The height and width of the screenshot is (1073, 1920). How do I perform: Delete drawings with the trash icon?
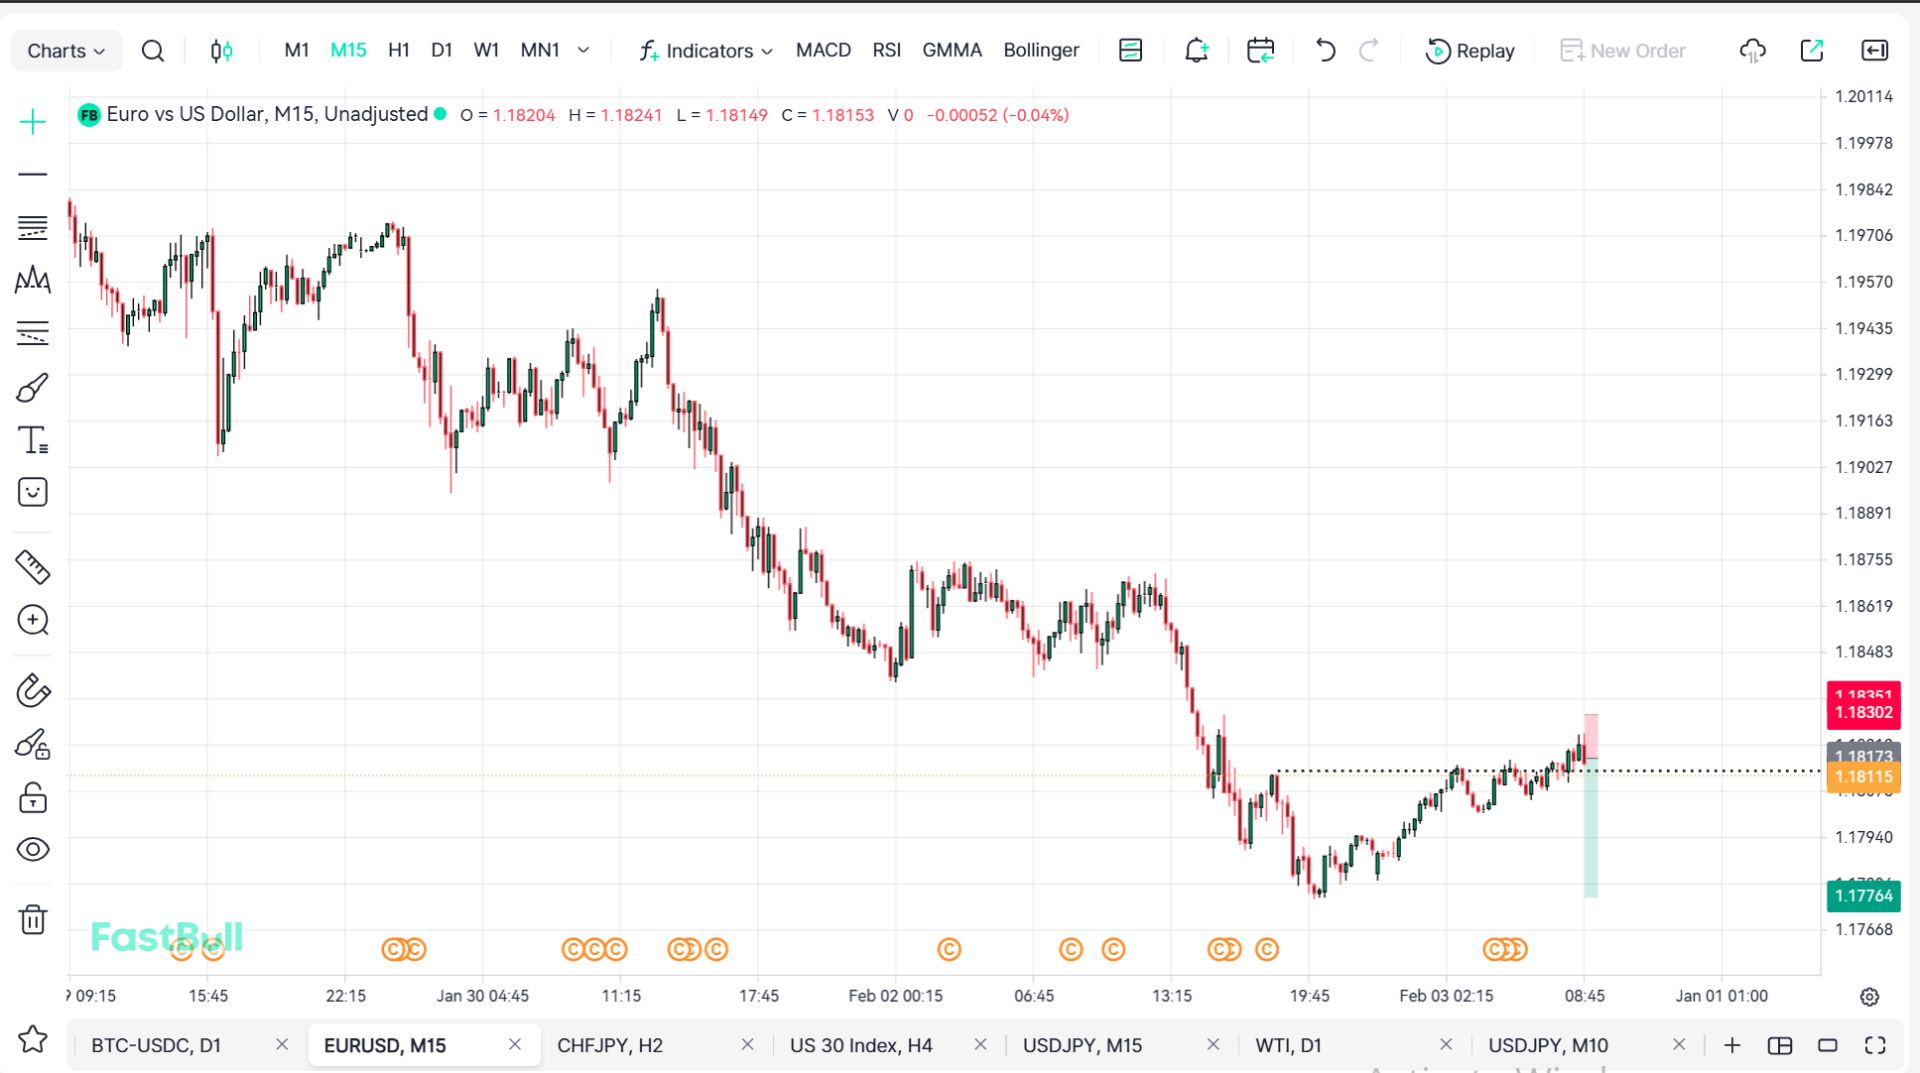click(32, 919)
